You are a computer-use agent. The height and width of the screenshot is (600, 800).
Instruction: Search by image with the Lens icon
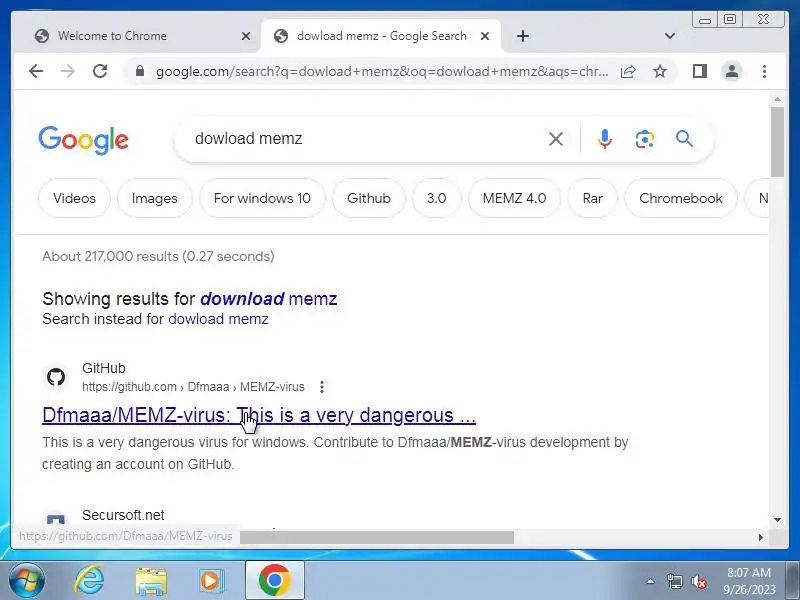(644, 139)
